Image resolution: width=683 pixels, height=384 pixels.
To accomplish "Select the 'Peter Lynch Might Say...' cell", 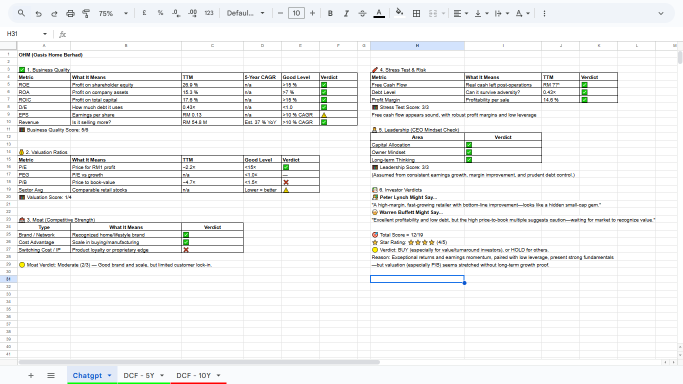I will click(417, 197).
